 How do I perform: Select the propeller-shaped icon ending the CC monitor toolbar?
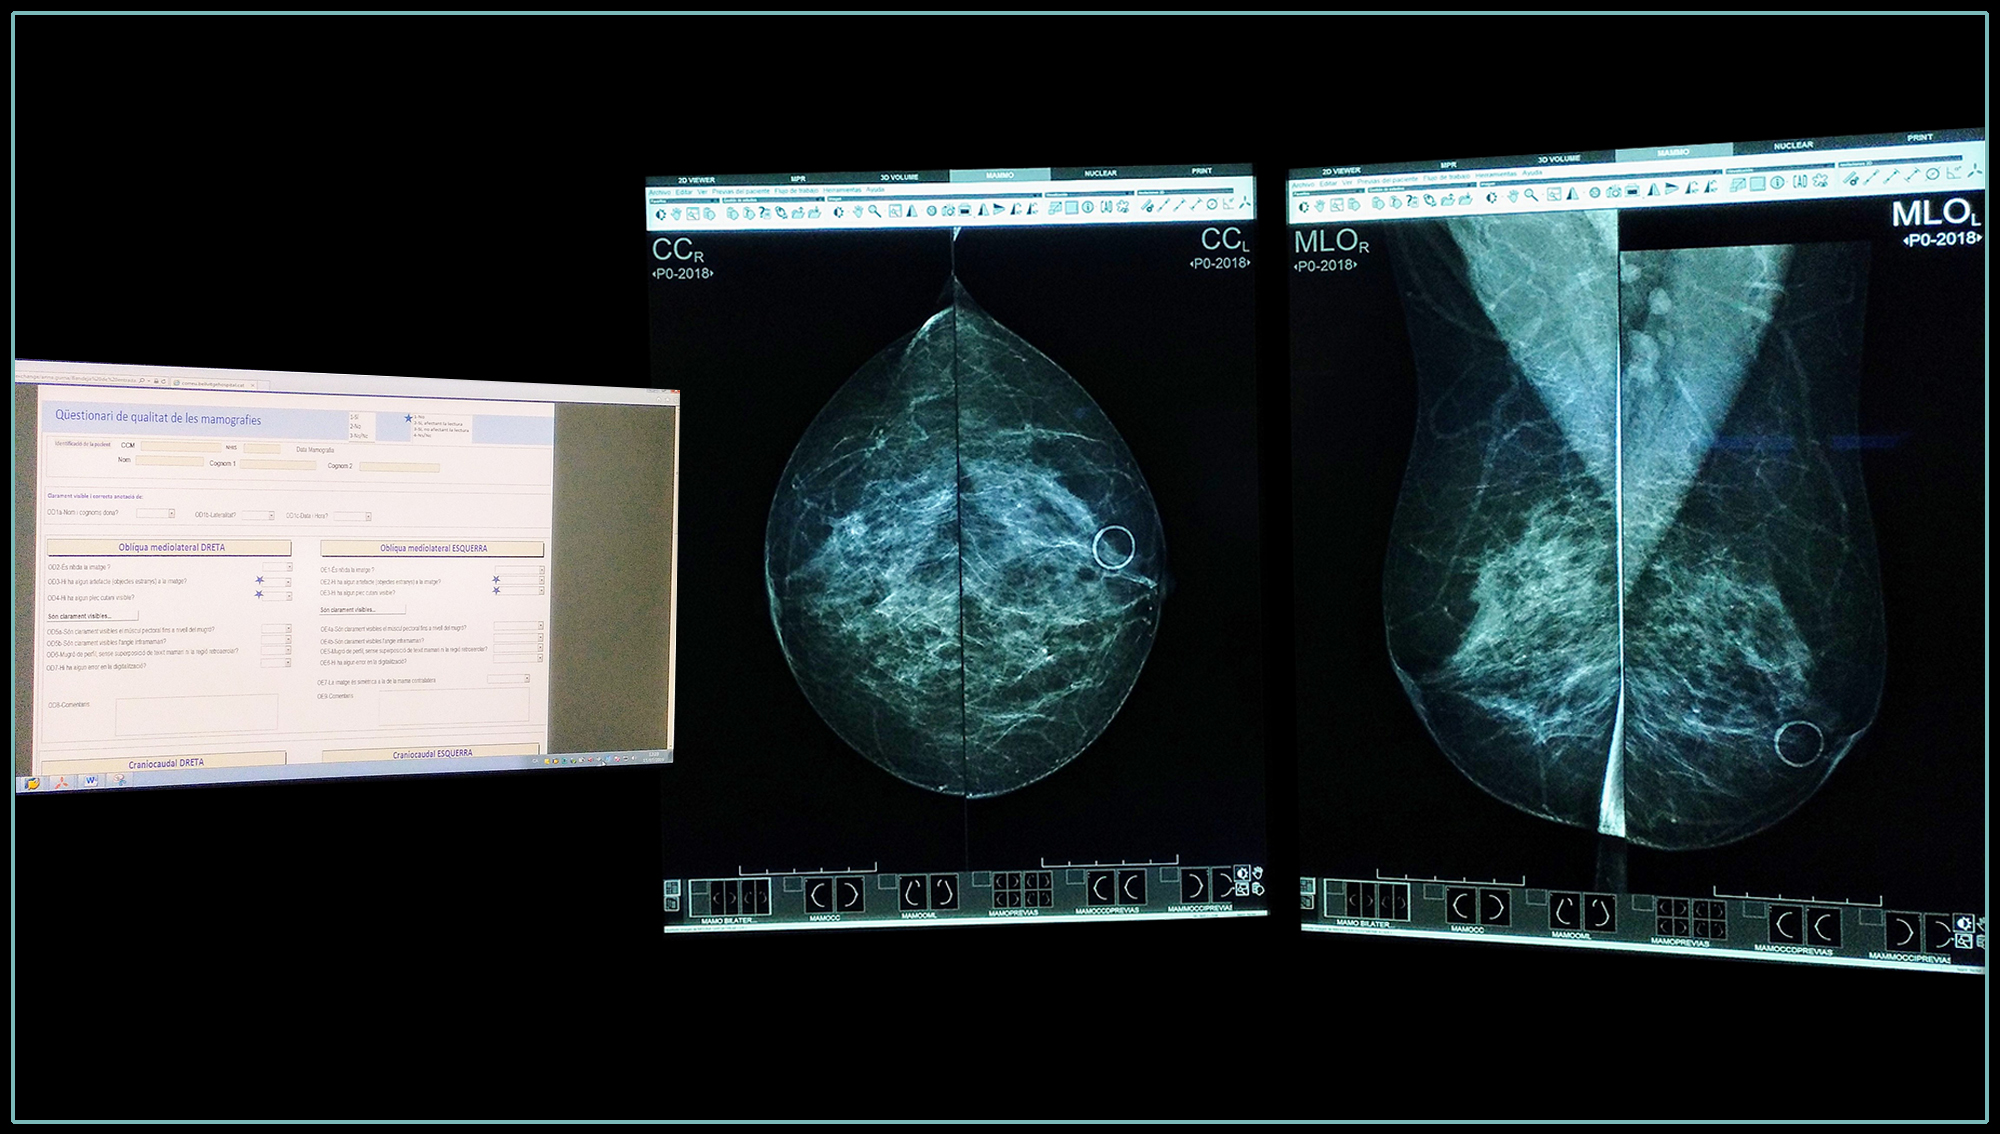tap(1245, 203)
